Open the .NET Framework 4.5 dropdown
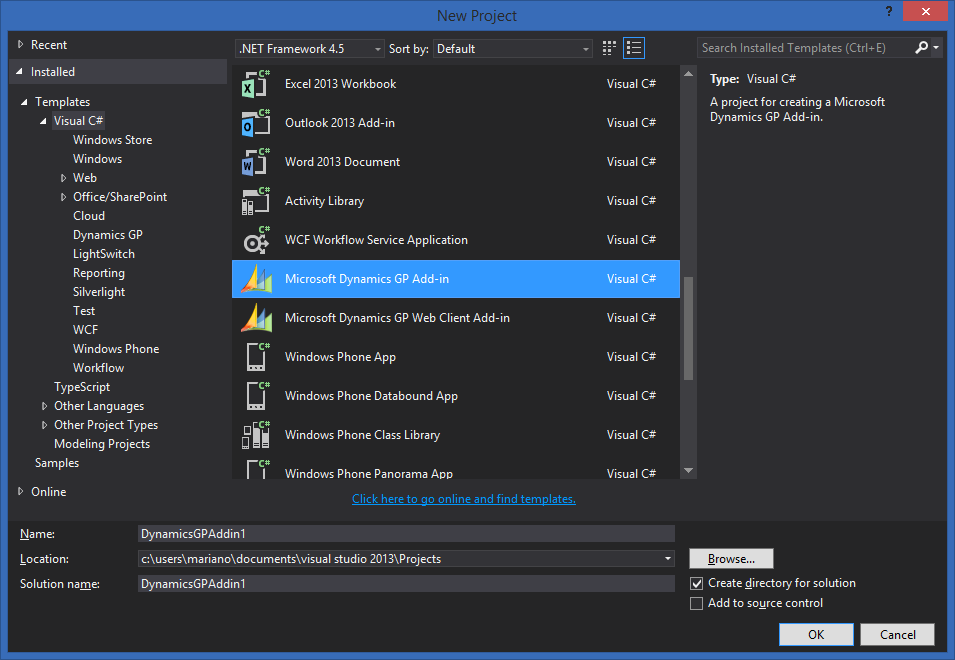This screenshot has width=955, height=660. [376, 47]
